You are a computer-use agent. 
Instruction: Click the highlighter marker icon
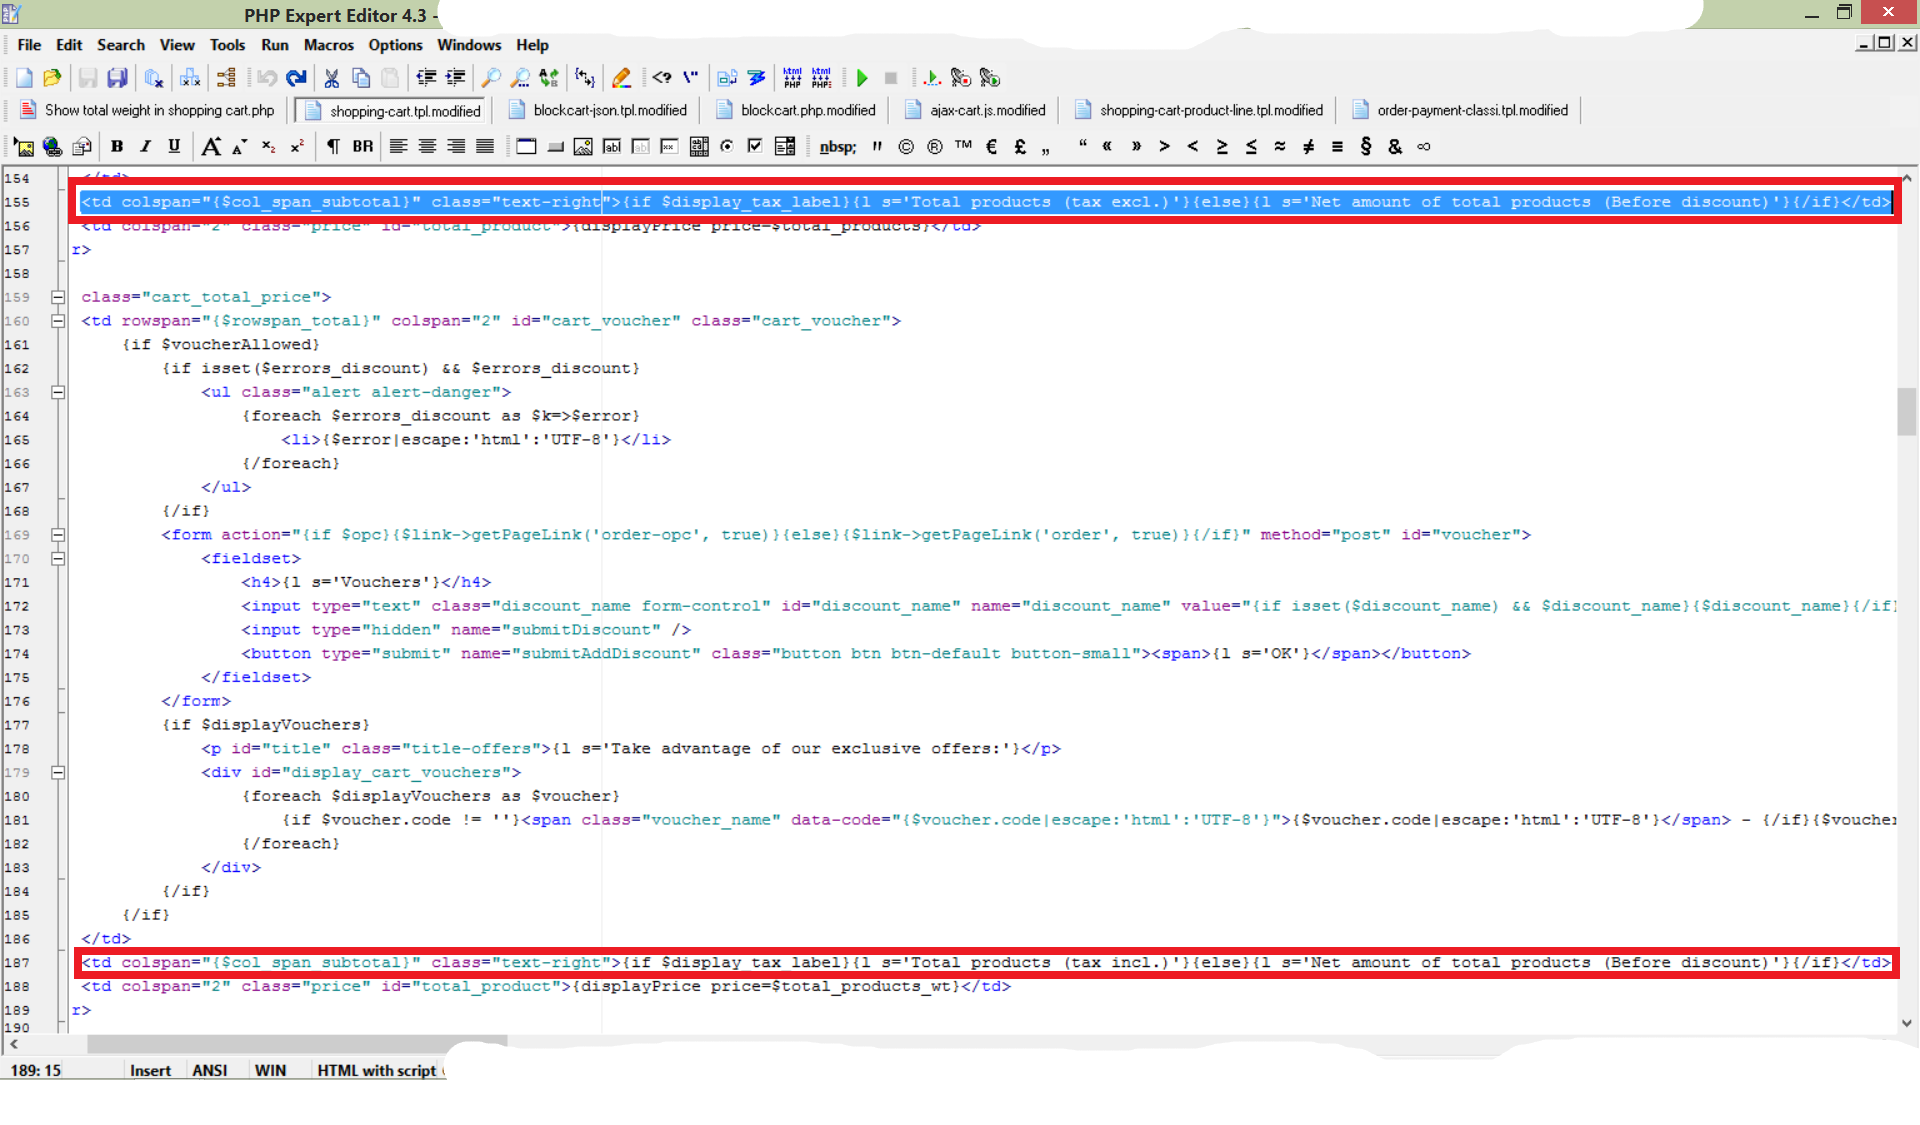click(x=621, y=78)
